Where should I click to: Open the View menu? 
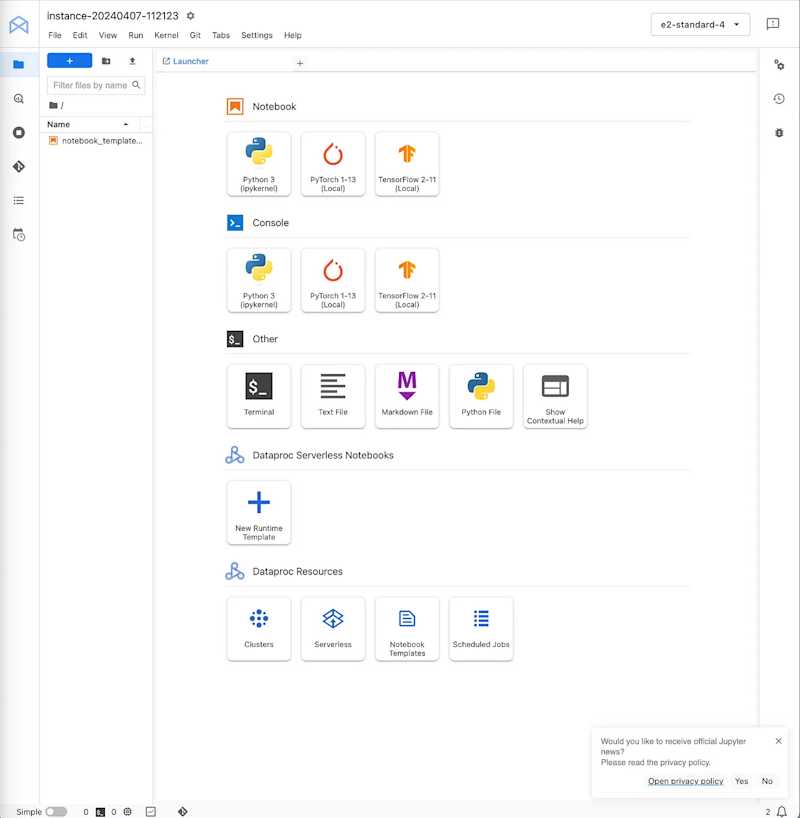108,35
